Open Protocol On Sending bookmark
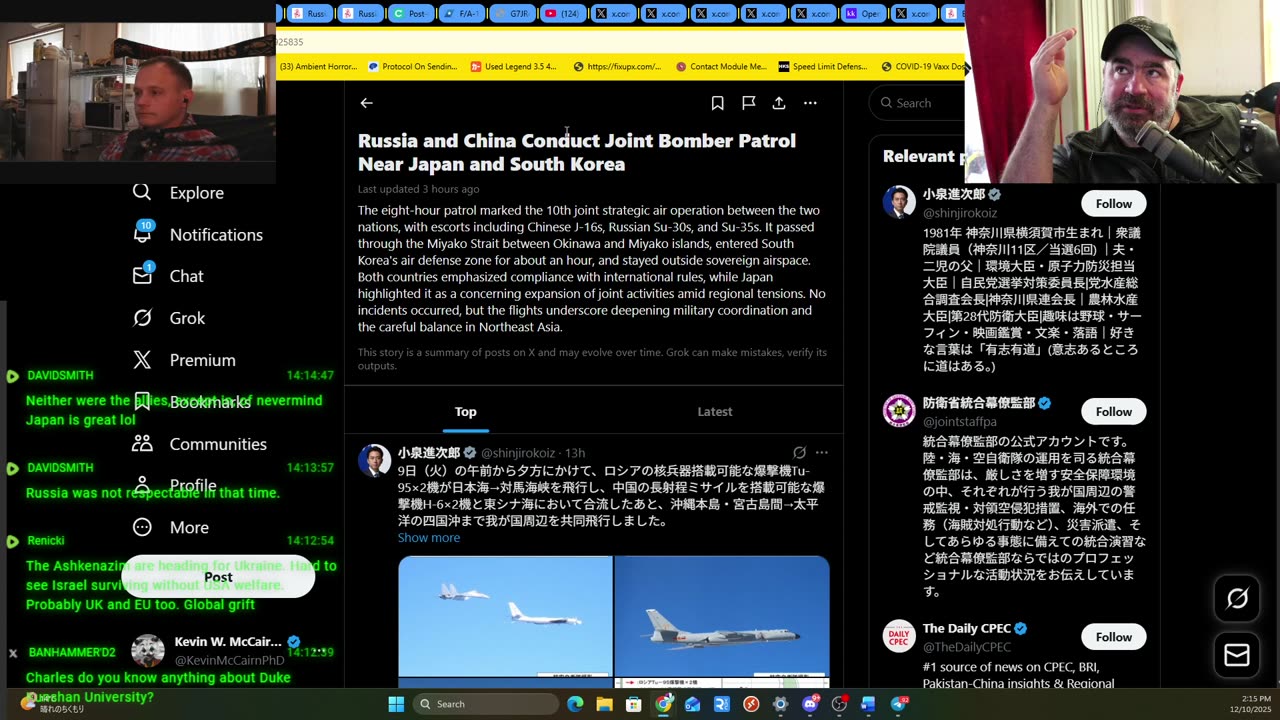1280x720 pixels. pos(413,67)
